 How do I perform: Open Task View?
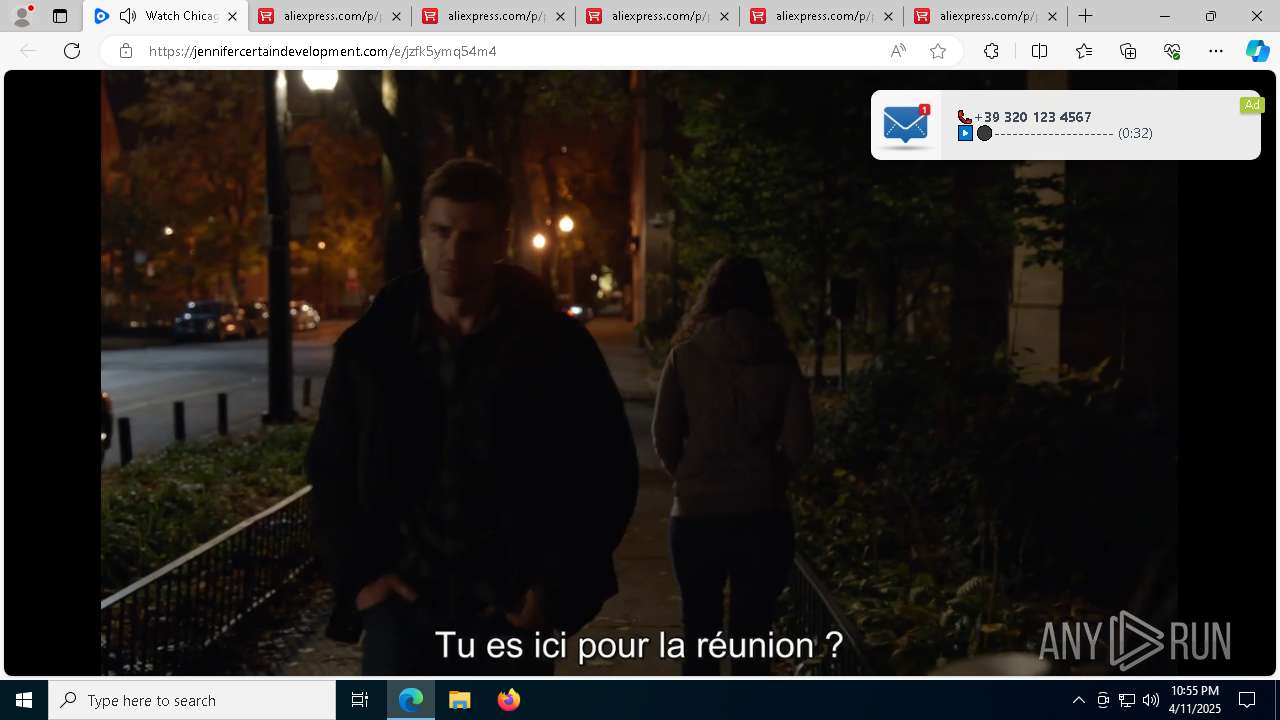point(360,700)
